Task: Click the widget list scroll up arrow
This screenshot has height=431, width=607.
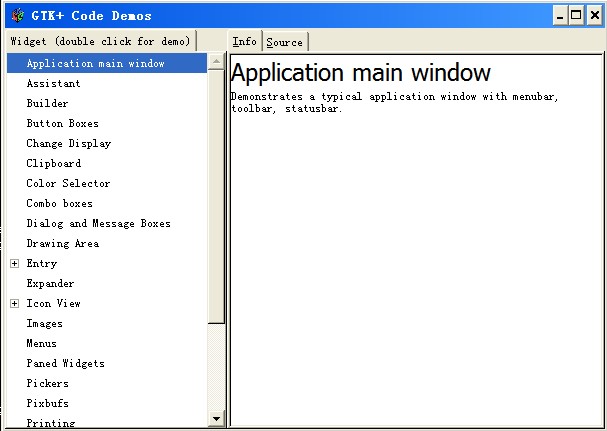Action: coord(216,61)
